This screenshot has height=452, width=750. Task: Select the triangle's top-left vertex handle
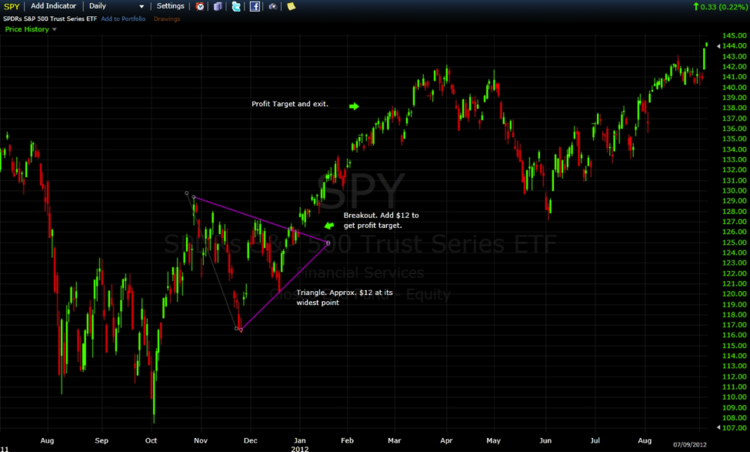pos(194,197)
